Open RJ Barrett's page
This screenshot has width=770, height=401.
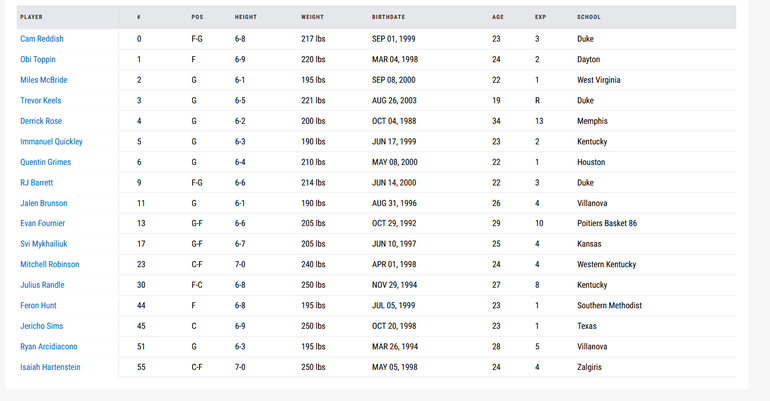pos(37,183)
